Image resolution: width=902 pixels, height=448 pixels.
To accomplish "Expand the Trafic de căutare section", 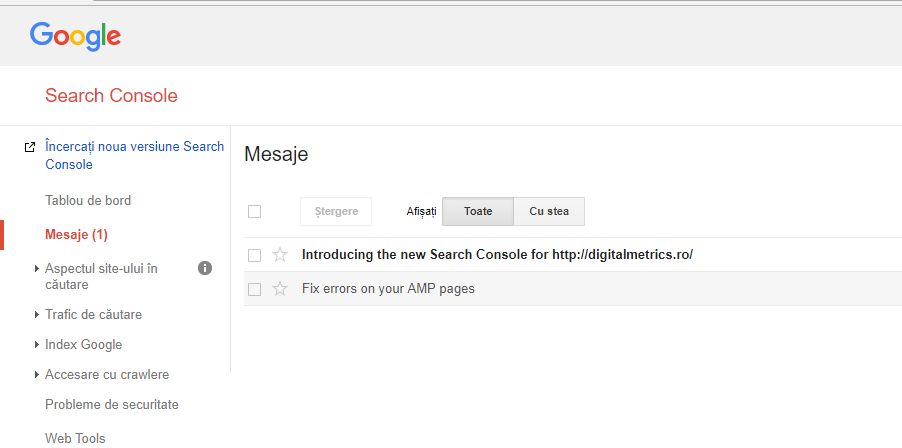I will [x=37, y=315].
